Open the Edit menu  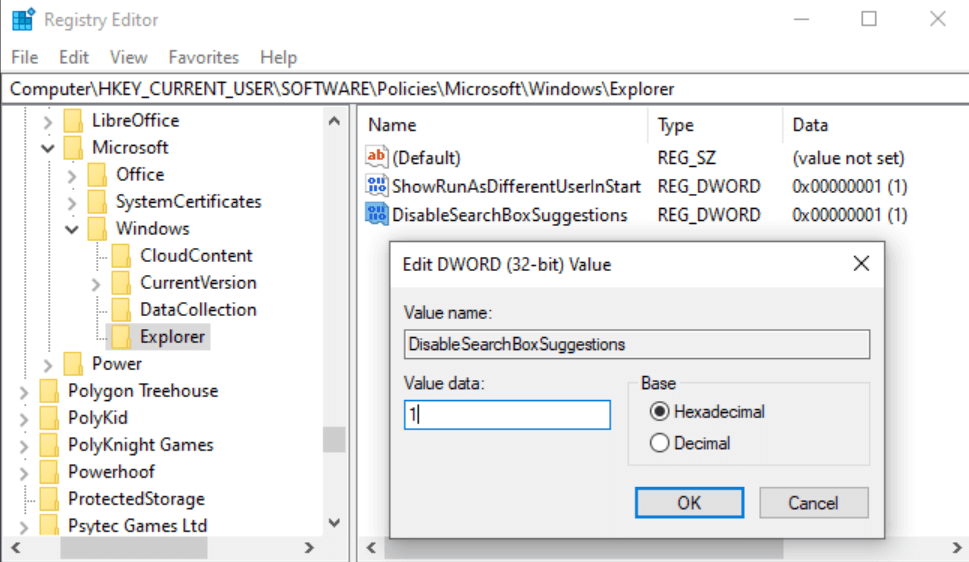pos(74,57)
